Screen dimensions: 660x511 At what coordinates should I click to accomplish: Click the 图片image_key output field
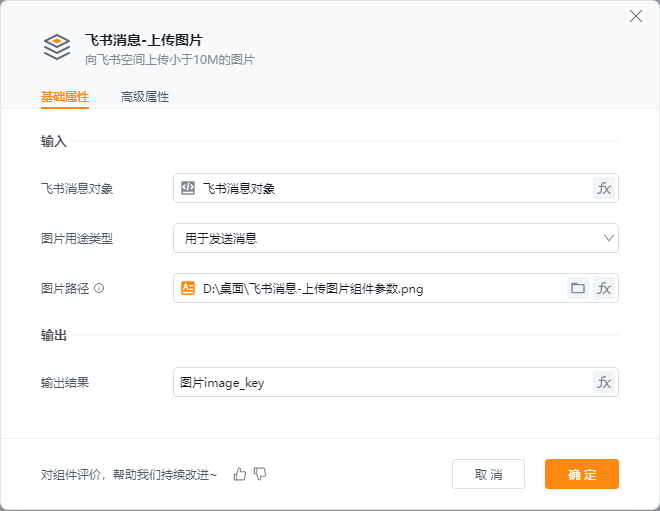click(x=396, y=382)
